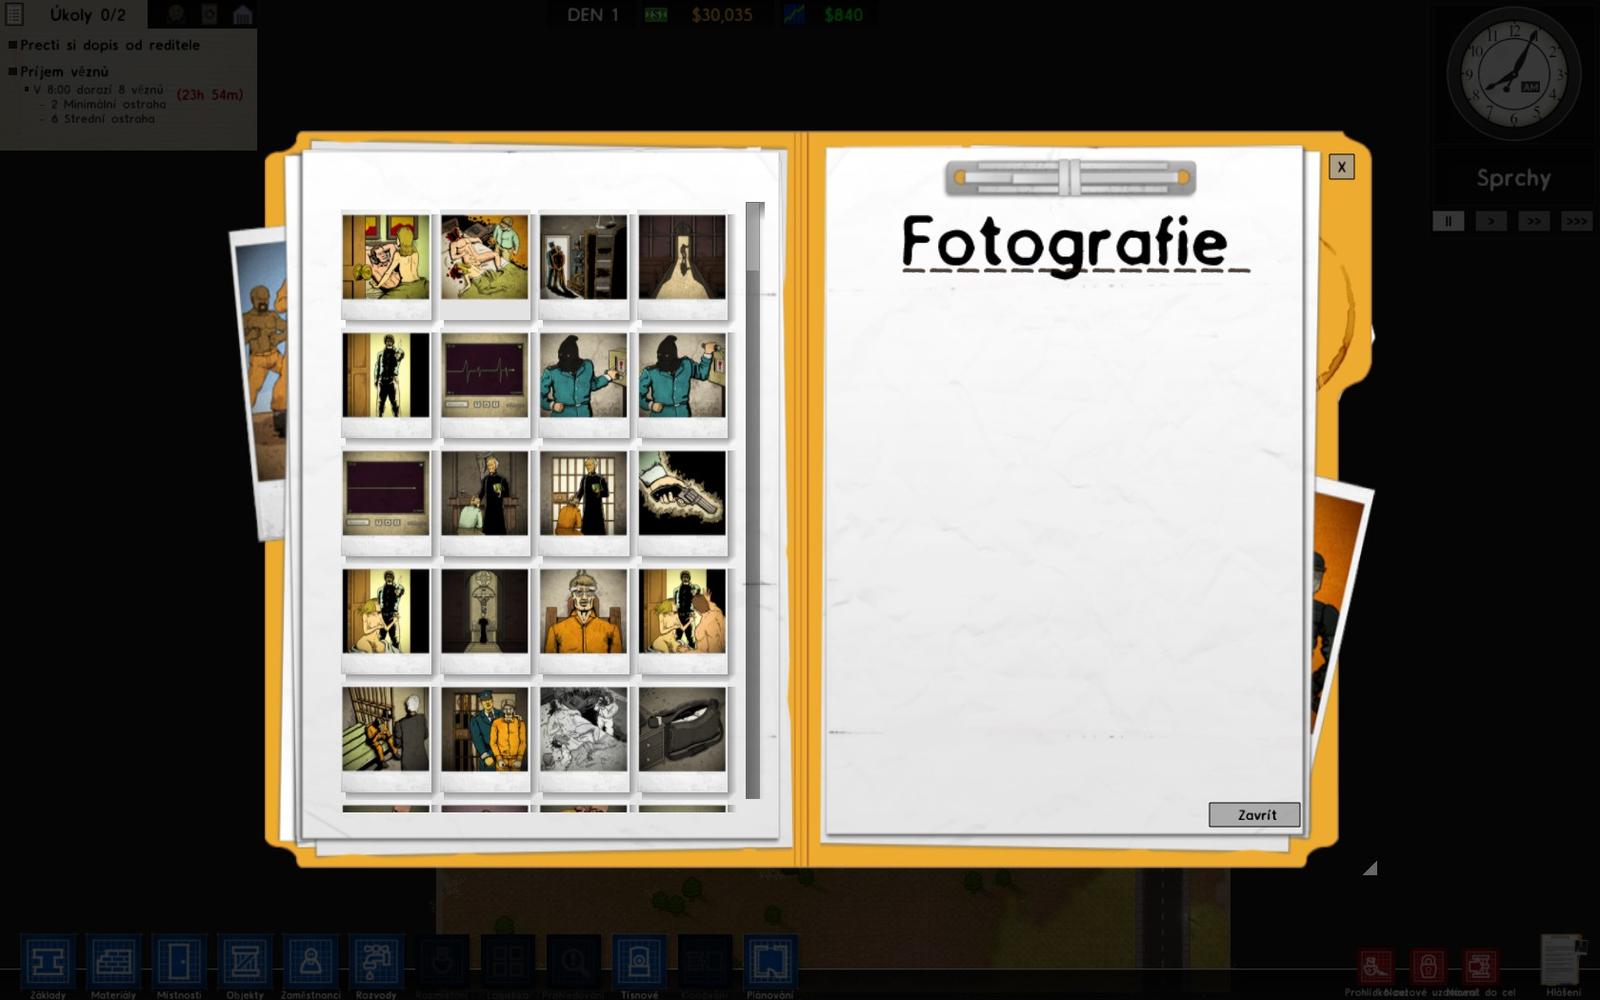Pause the game with pause button
This screenshot has width=1600, height=1000.
(1447, 221)
